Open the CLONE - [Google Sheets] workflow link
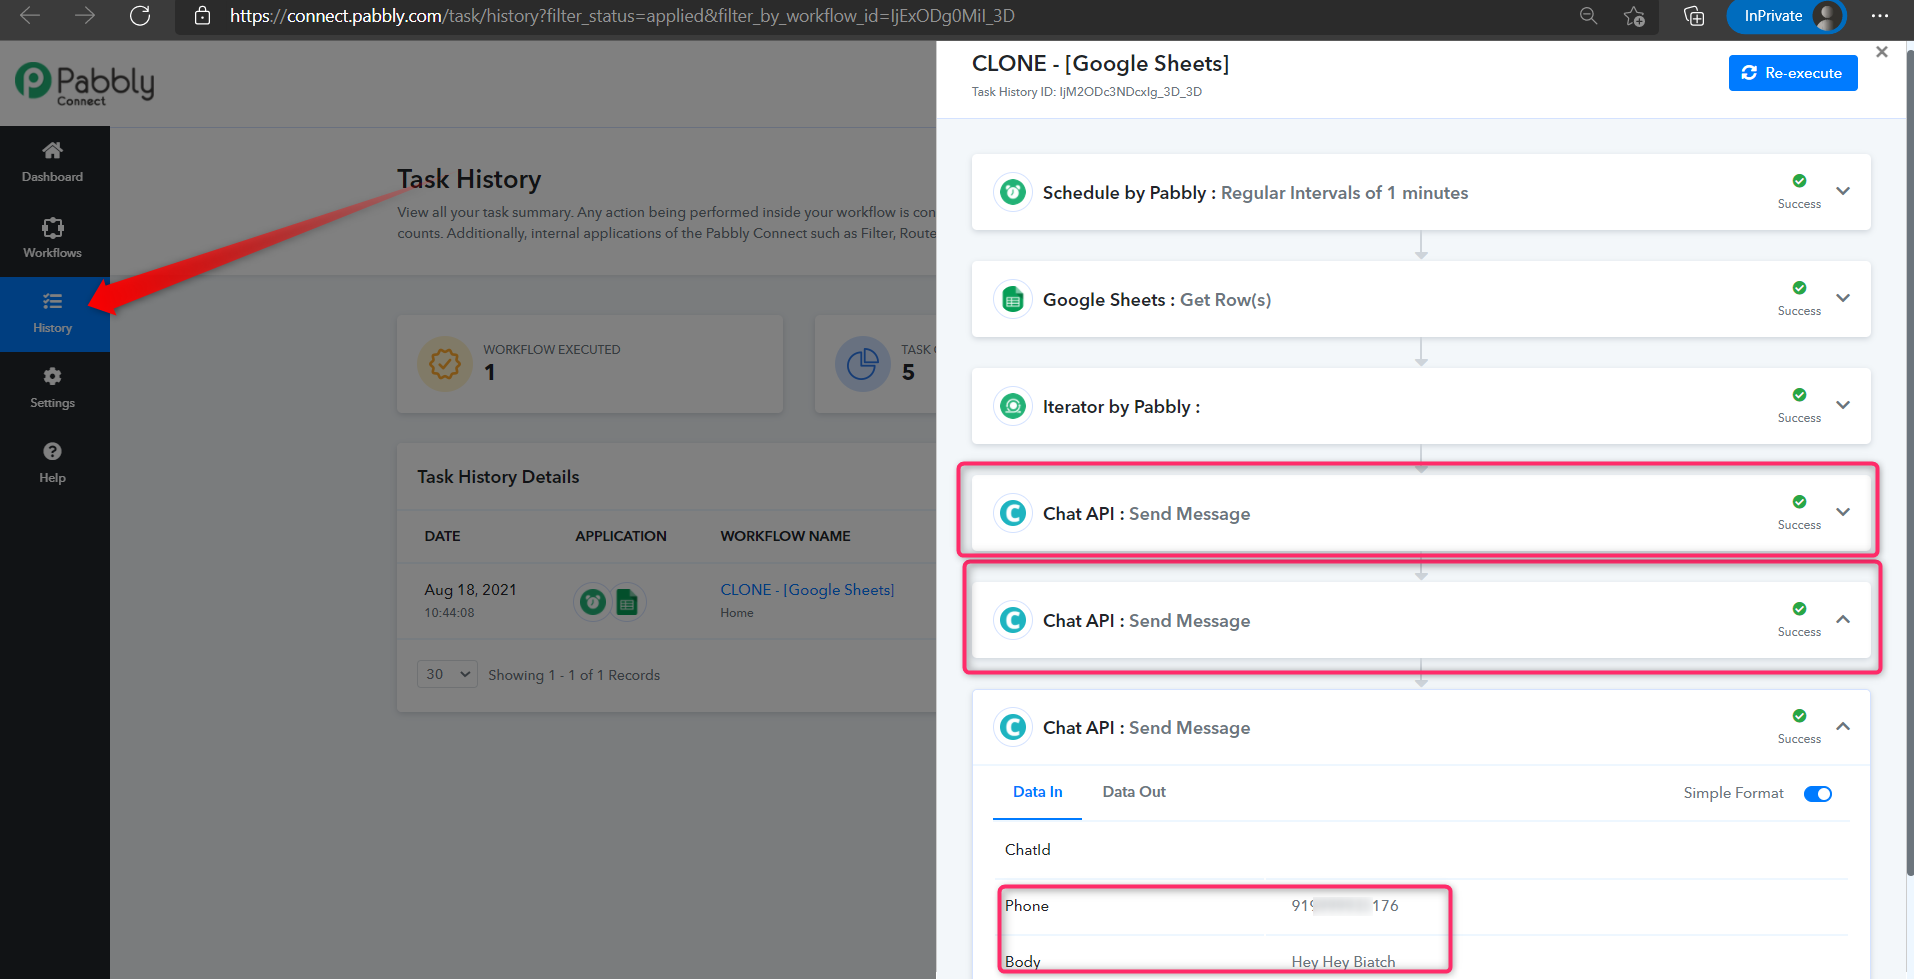 coord(807,590)
